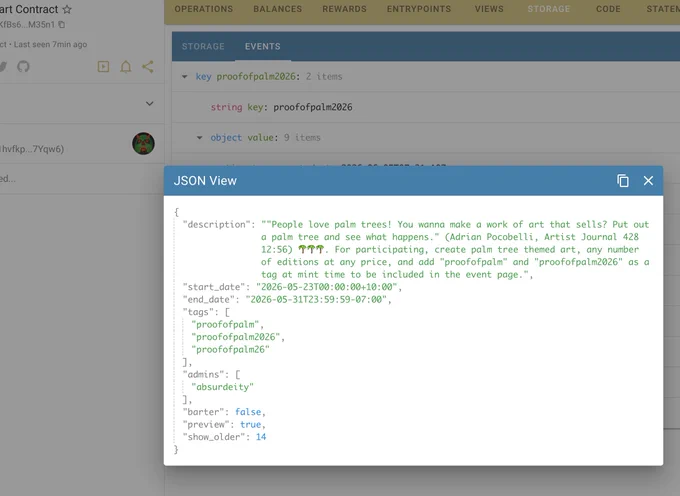Collapse the object value node
The height and width of the screenshot is (496, 680).
coord(199,138)
